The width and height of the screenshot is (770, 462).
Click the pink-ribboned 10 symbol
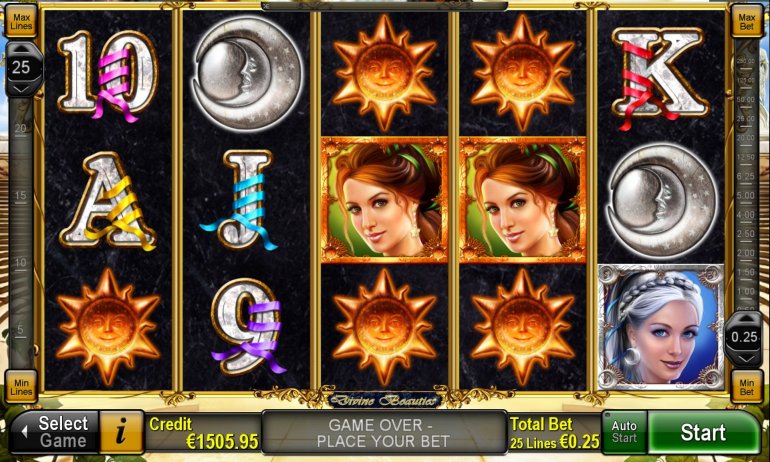108,77
